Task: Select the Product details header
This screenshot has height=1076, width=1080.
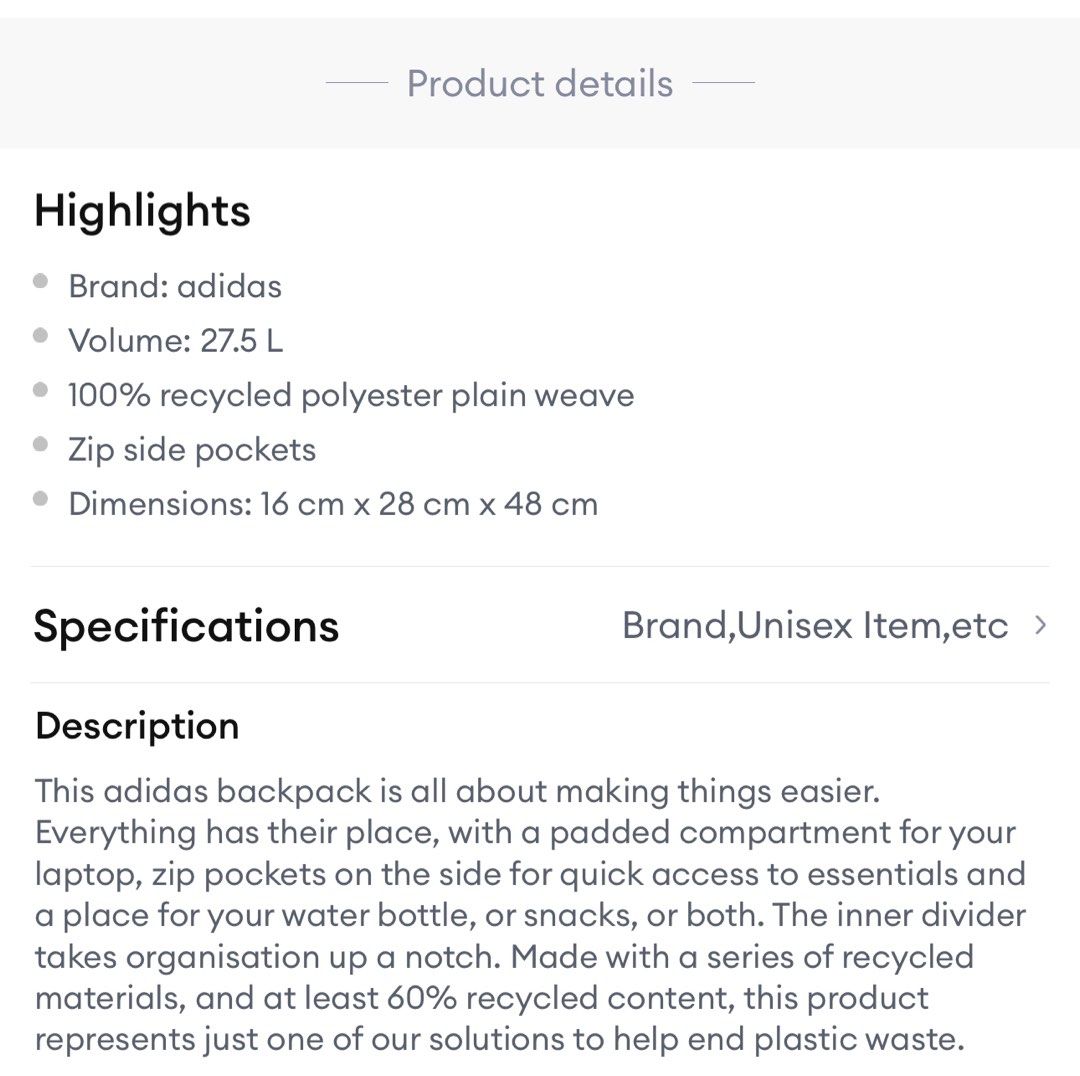Action: click(539, 83)
